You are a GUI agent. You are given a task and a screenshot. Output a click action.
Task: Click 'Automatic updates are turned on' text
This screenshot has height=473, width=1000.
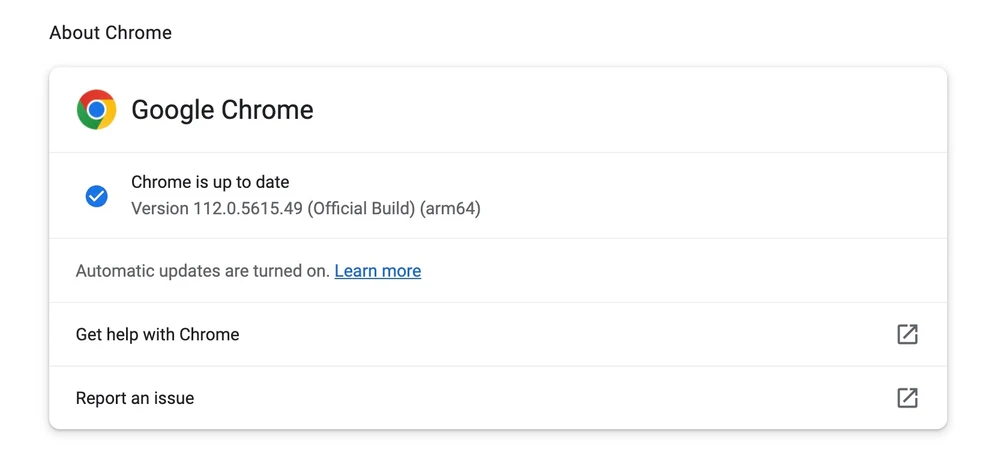point(202,271)
